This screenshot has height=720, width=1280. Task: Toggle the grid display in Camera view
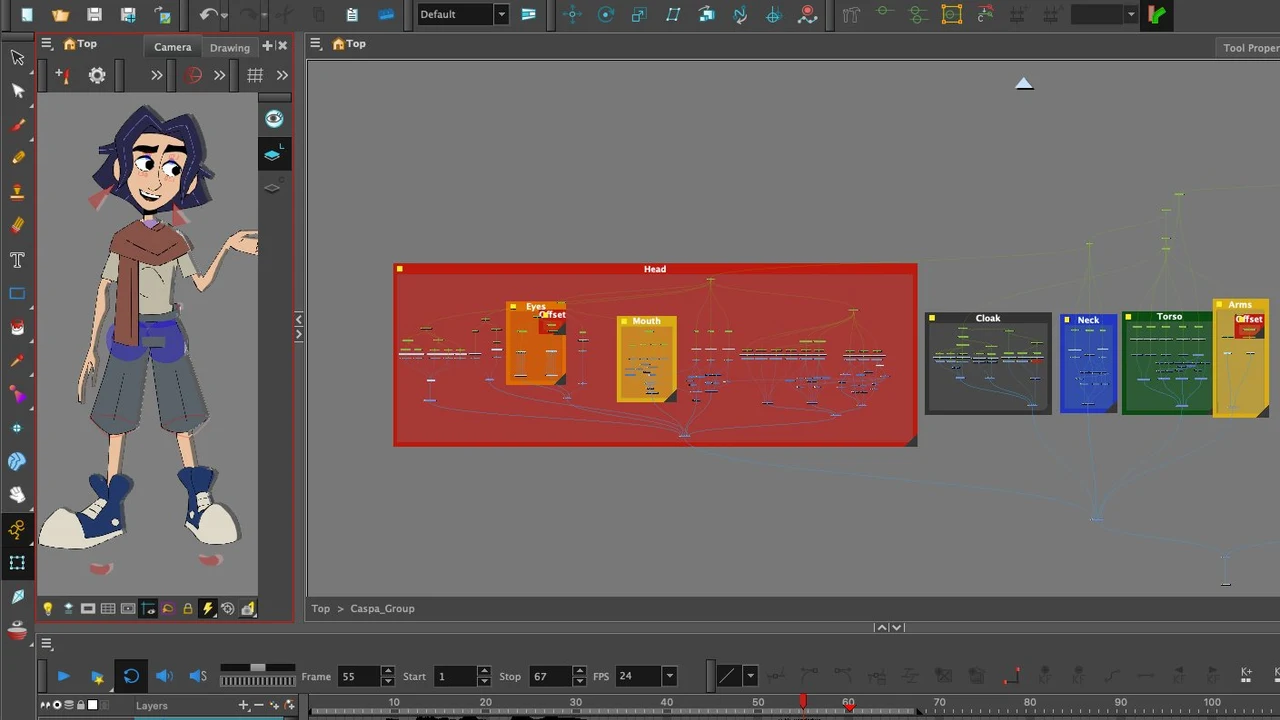coord(255,75)
